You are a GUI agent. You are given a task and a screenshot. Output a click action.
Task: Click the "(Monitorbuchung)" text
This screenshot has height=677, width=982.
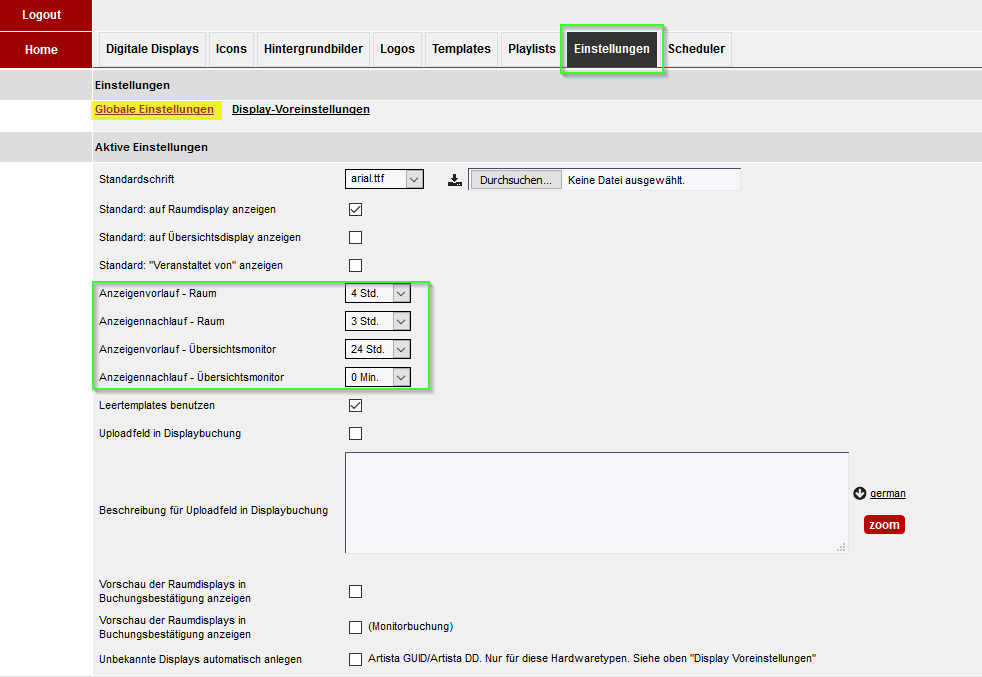click(410, 626)
